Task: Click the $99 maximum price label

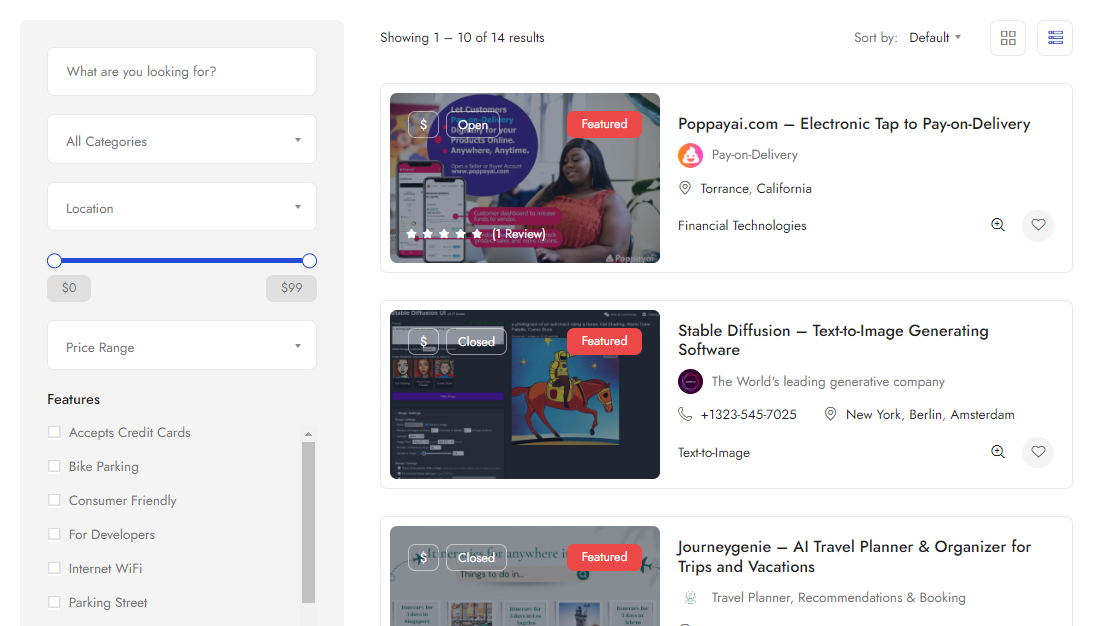Action: point(291,288)
